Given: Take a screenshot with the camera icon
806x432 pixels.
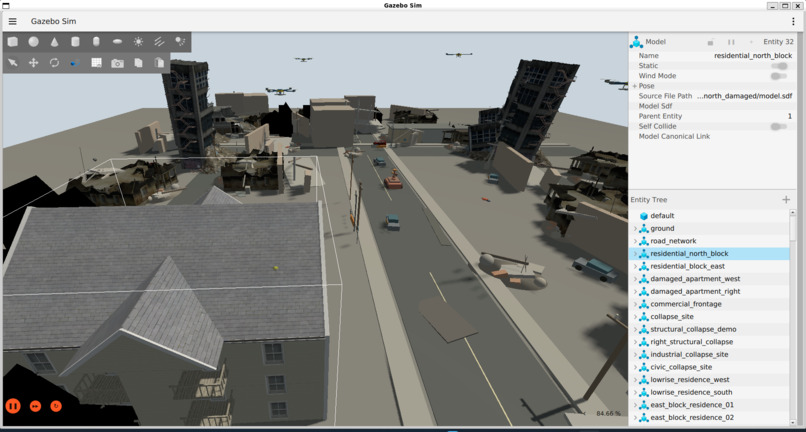Looking at the screenshot, I should tap(117, 63).
